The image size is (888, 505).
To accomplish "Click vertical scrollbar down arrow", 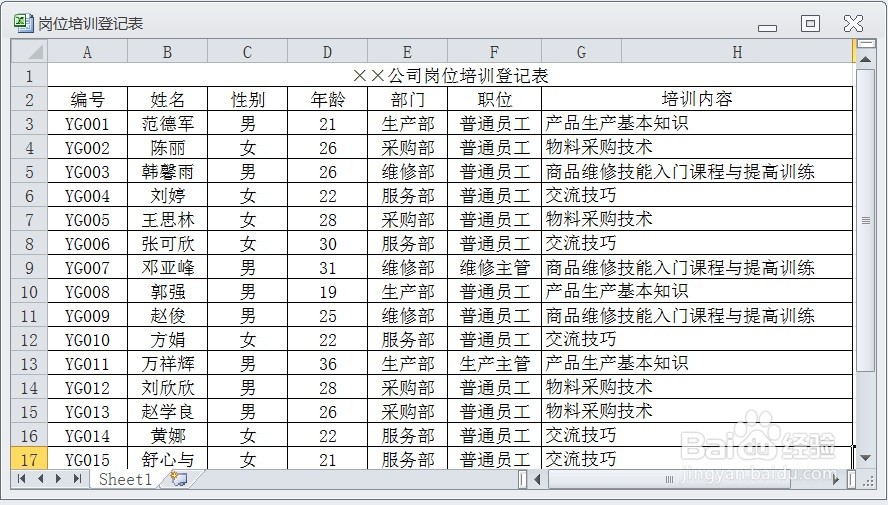I will (865, 457).
